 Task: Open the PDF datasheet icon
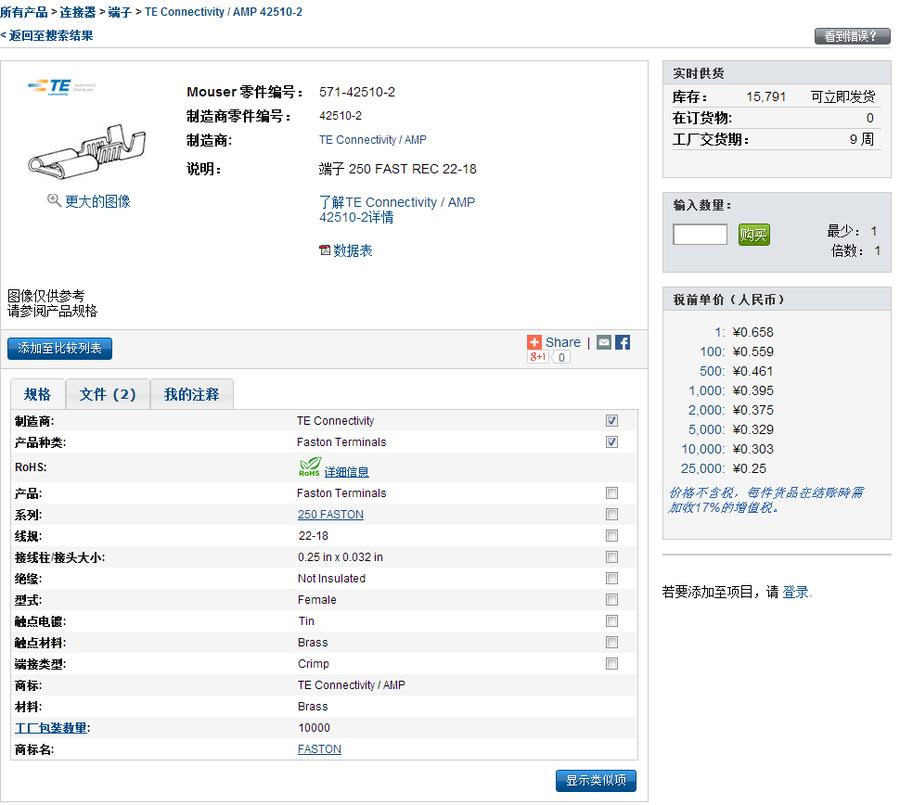tap(325, 251)
